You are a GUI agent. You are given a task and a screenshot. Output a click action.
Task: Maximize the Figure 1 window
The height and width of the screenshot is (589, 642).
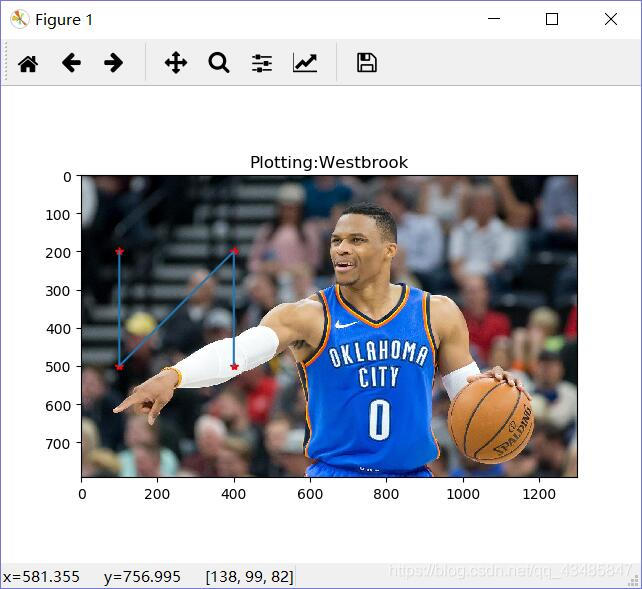552,19
